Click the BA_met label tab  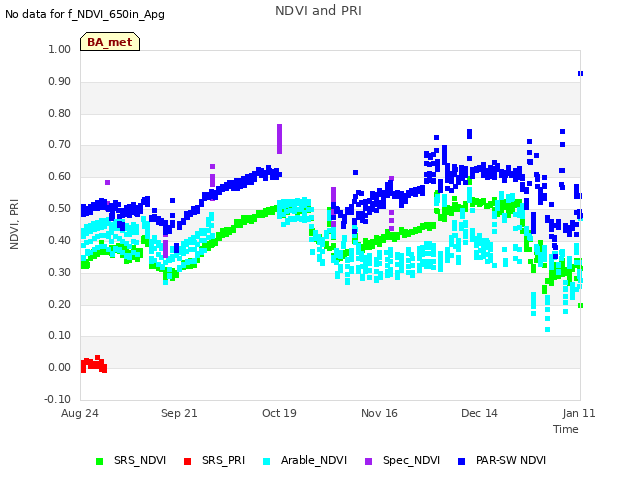point(110,42)
